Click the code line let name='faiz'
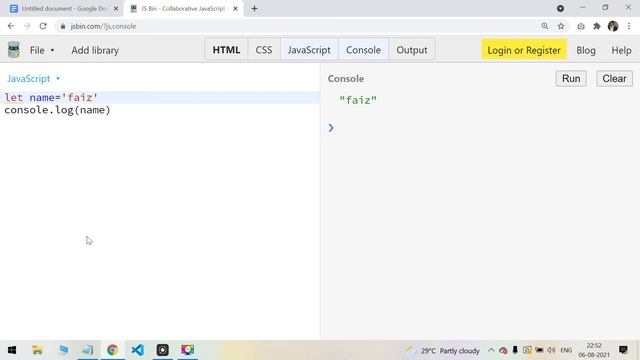The height and width of the screenshot is (360, 640). (x=51, y=97)
